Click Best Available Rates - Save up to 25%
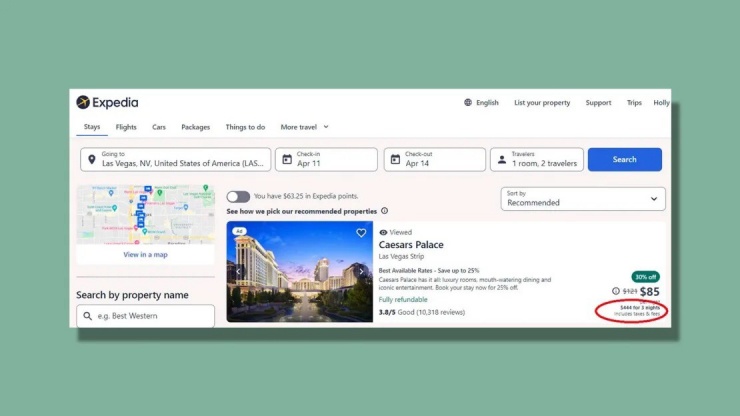The image size is (740, 416). [x=429, y=271]
